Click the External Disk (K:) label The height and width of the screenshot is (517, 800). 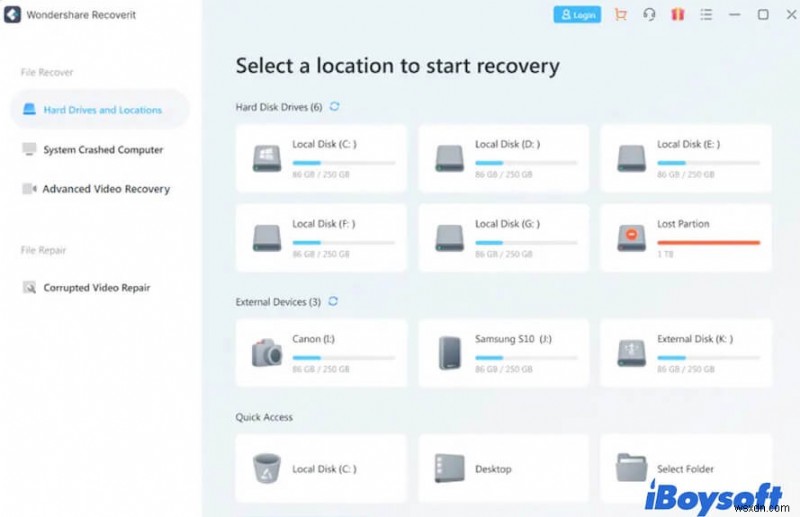(x=695, y=339)
